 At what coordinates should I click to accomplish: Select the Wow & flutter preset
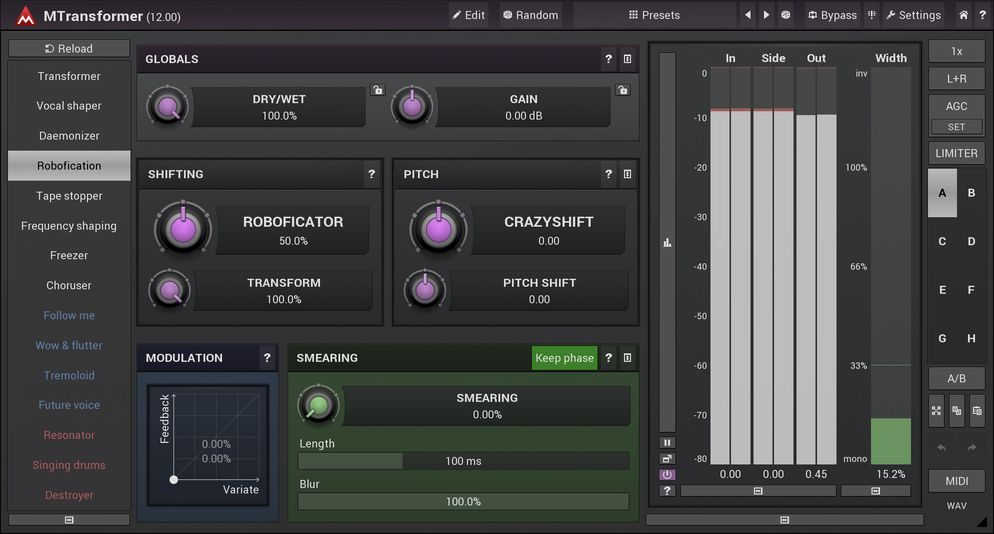click(x=69, y=345)
